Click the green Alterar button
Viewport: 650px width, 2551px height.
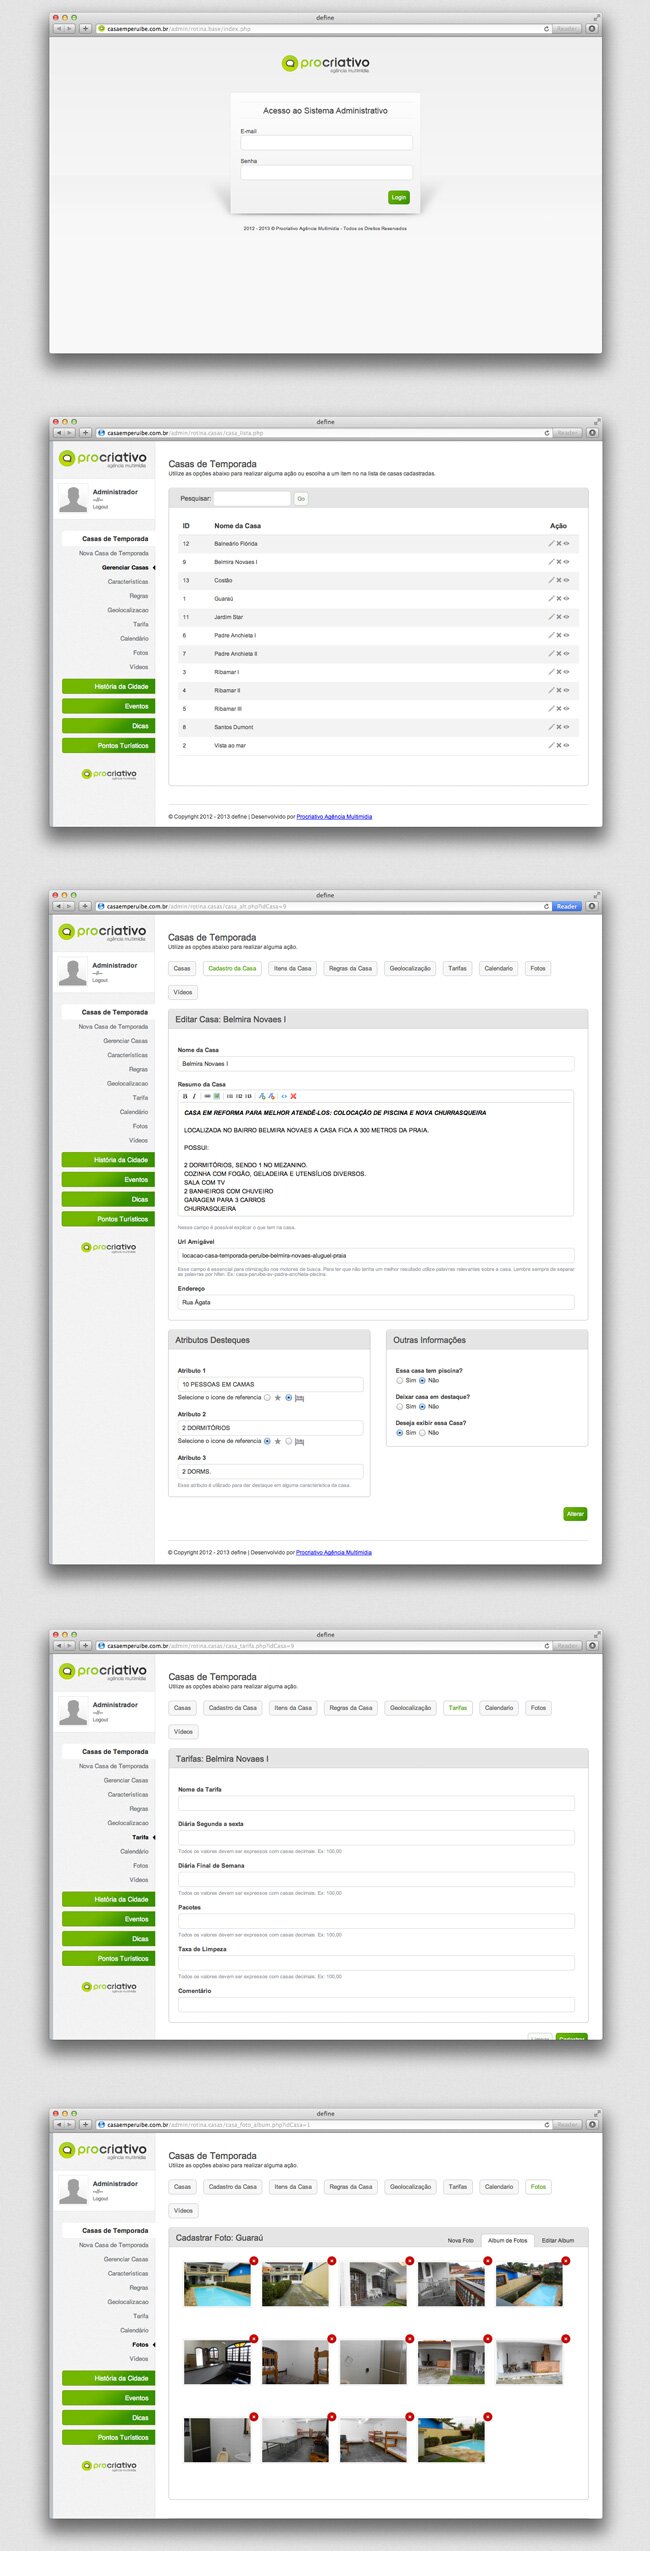click(x=575, y=1513)
